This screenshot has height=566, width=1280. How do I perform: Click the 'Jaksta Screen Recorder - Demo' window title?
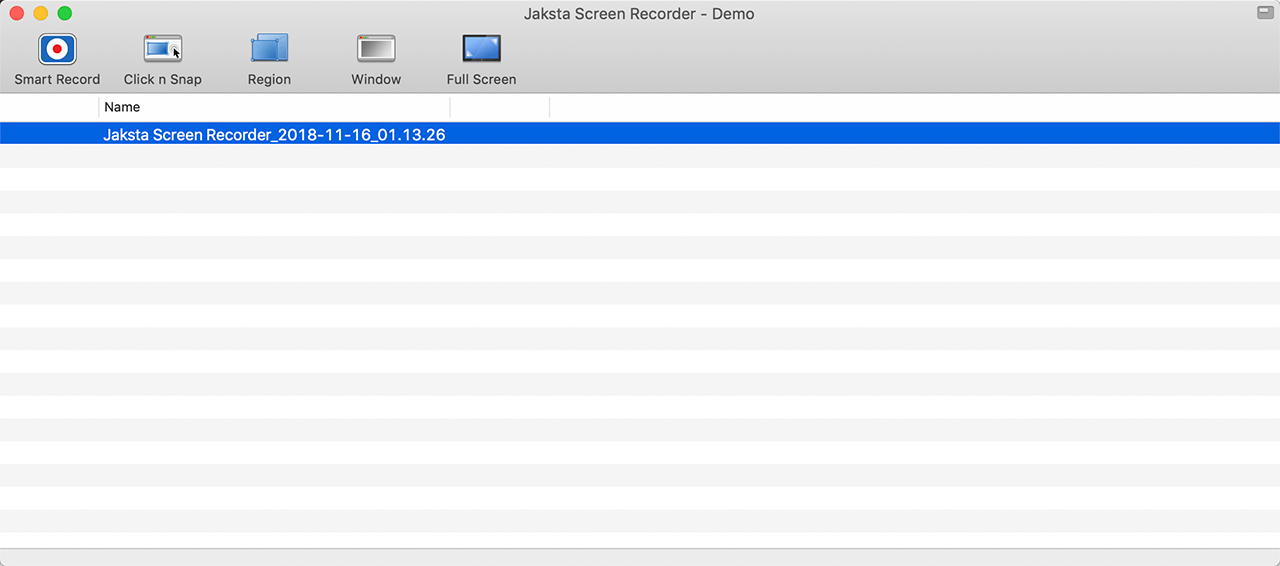pos(639,14)
